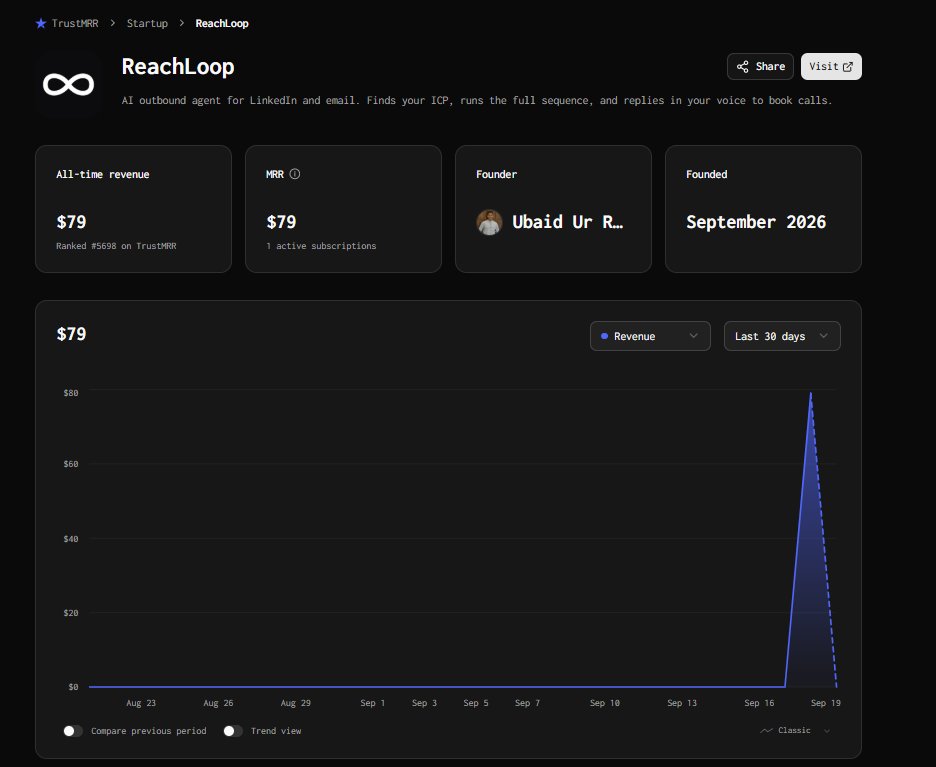Open the Revenue metric dropdown
936x767 pixels.
pyautogui.click(x=650, y=336)
